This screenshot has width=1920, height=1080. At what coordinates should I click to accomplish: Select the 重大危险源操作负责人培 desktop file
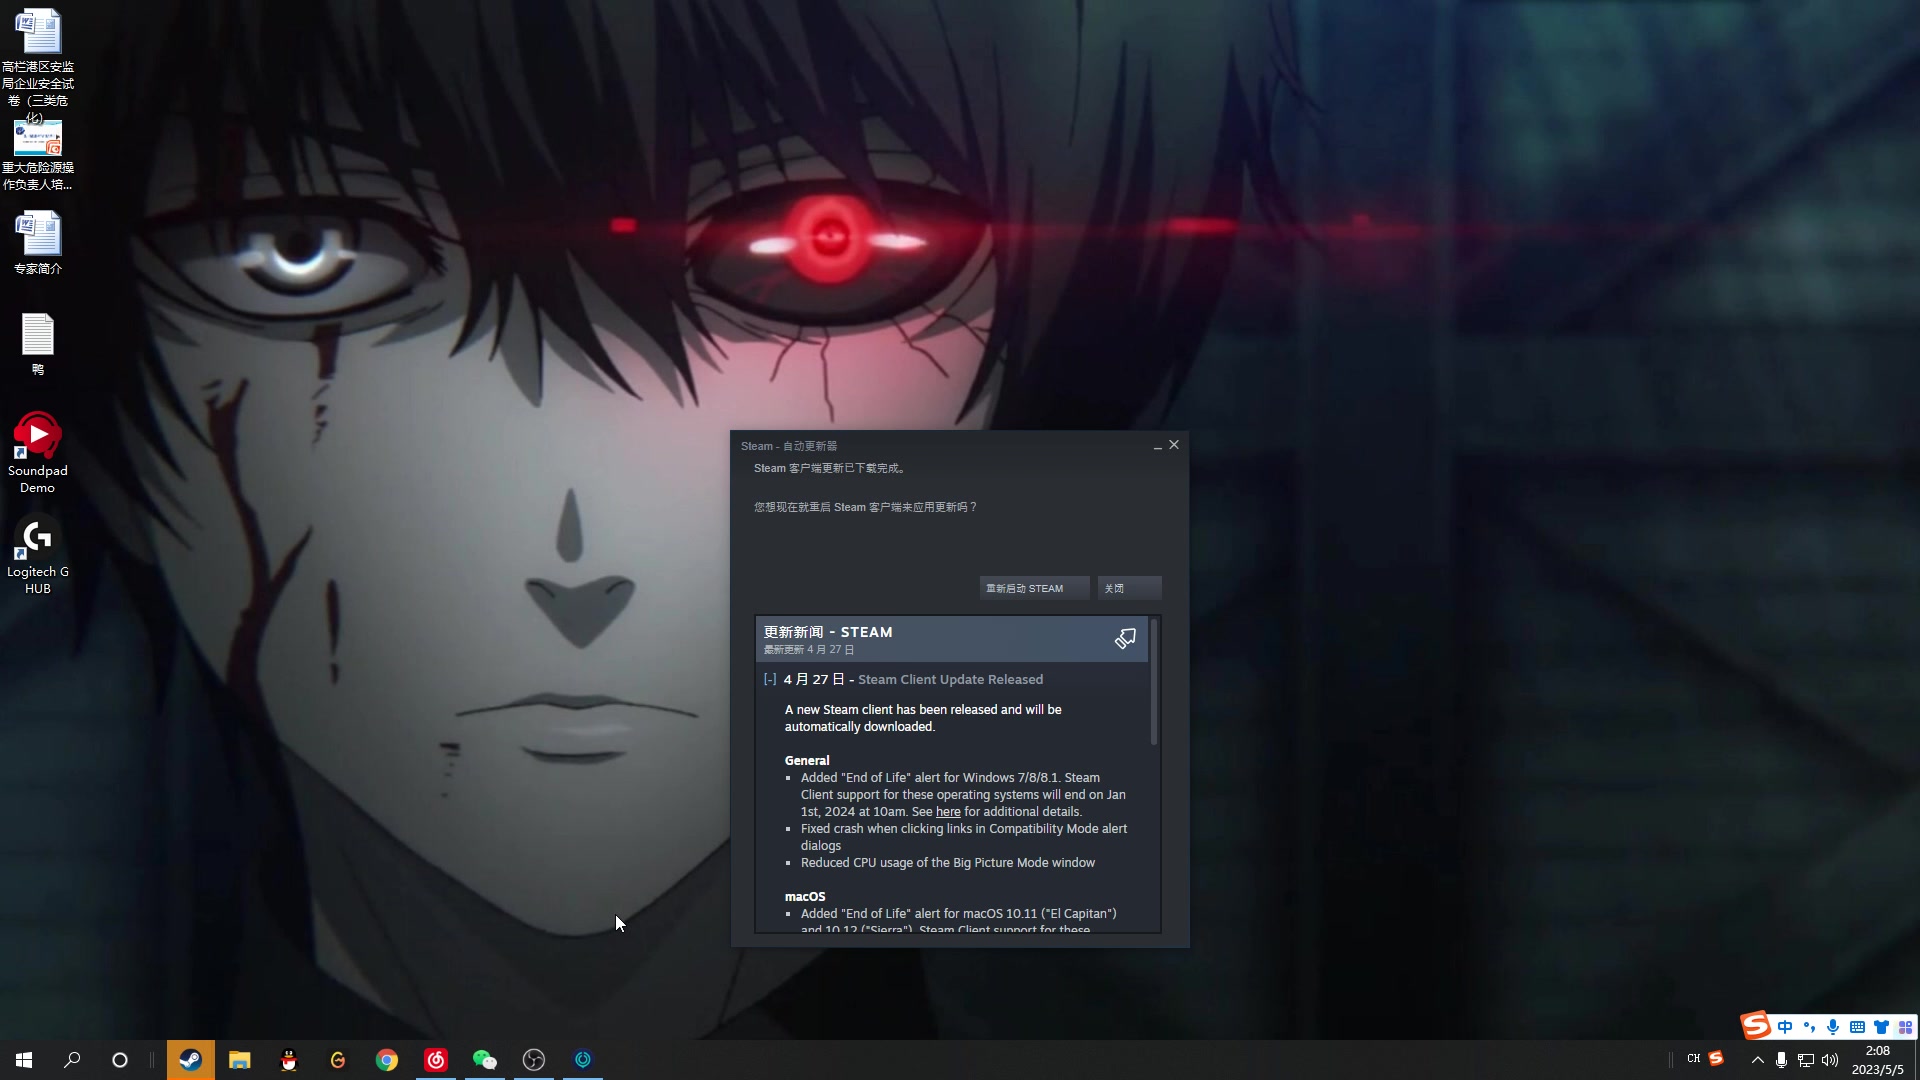click(38, 155)
